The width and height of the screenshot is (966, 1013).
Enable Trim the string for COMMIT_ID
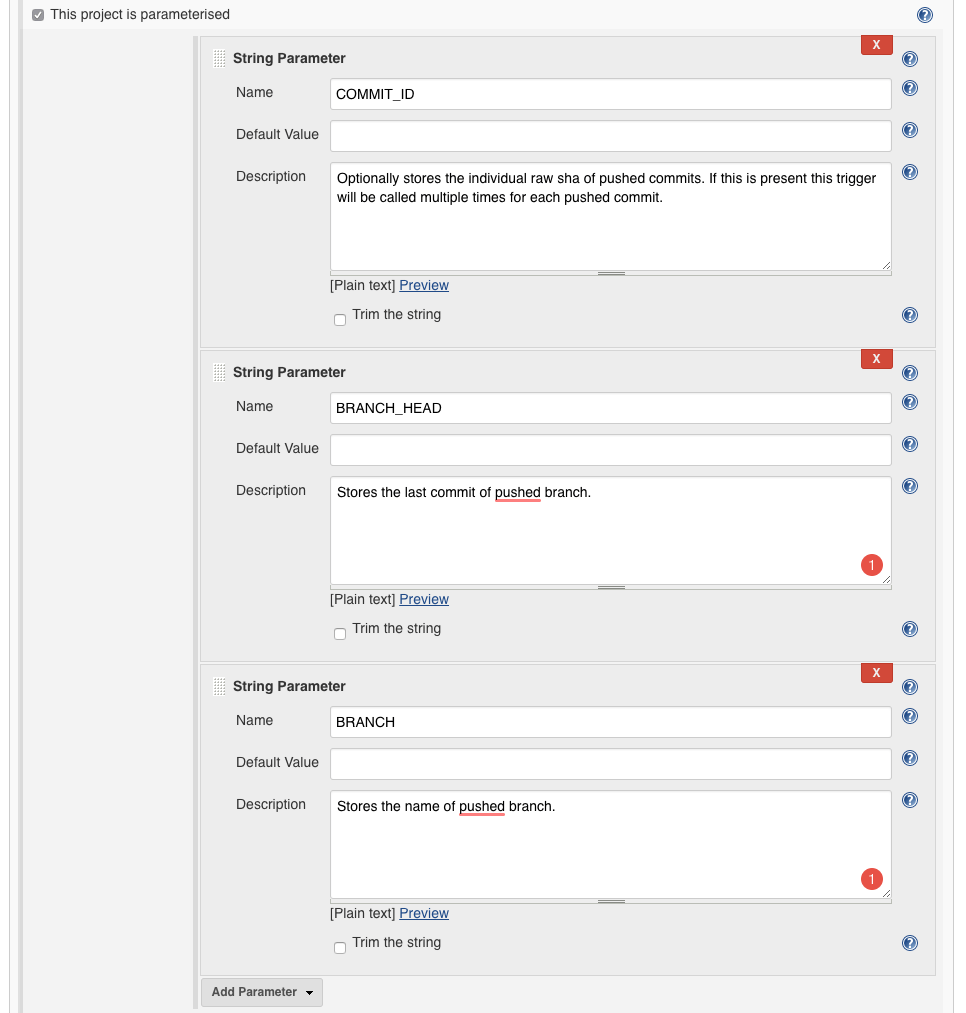[x=339, y=319]
